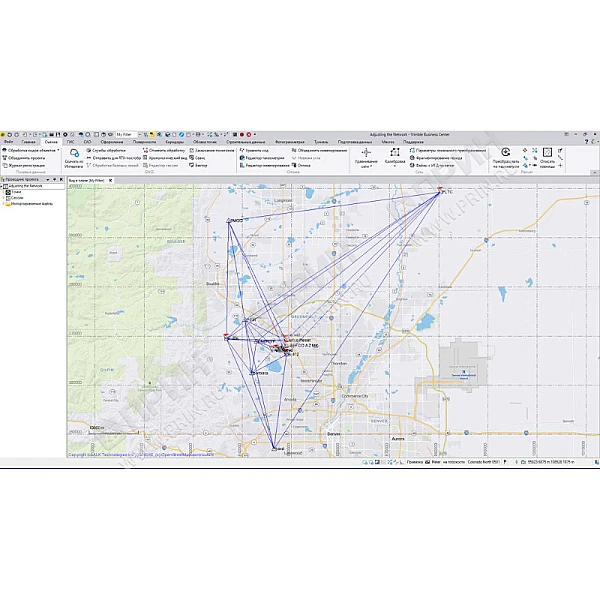
Task: Click Объединить проекты button
Action: point(24,157)
